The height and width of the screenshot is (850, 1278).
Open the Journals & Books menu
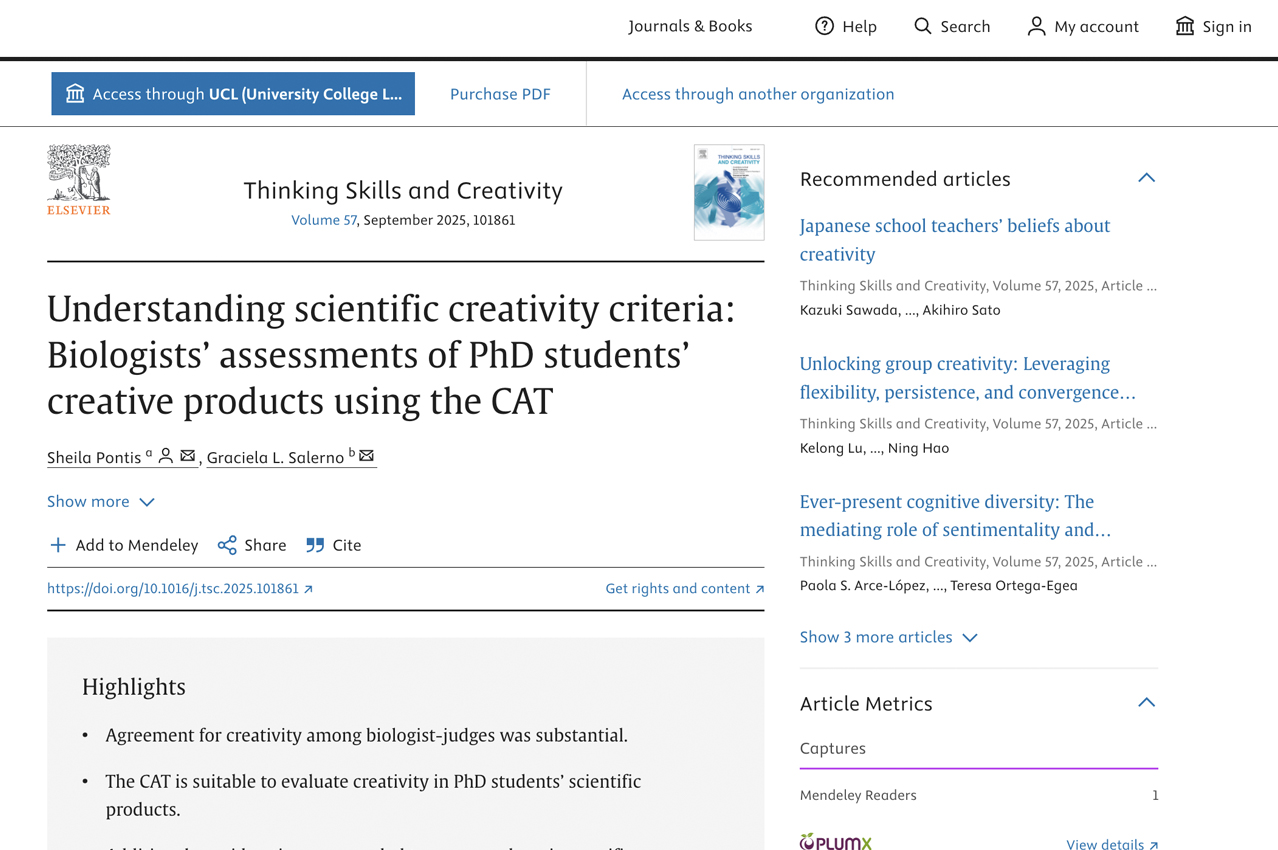(690, 26)
